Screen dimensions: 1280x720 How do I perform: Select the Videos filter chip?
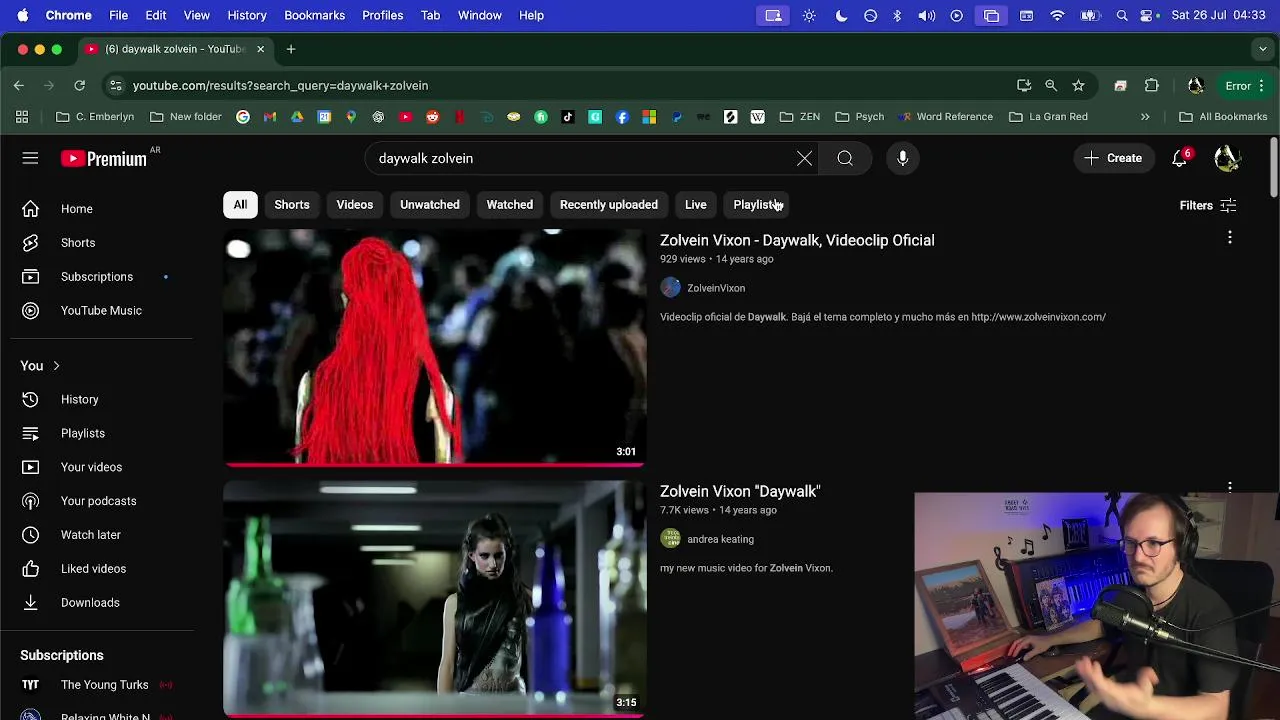point(354,205)
